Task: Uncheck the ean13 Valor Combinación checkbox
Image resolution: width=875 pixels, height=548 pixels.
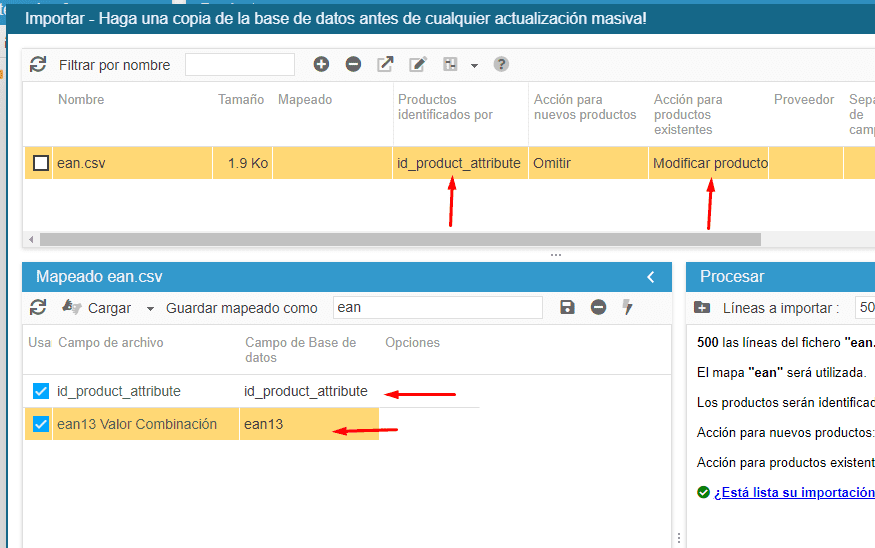Action: click(41, 424)
